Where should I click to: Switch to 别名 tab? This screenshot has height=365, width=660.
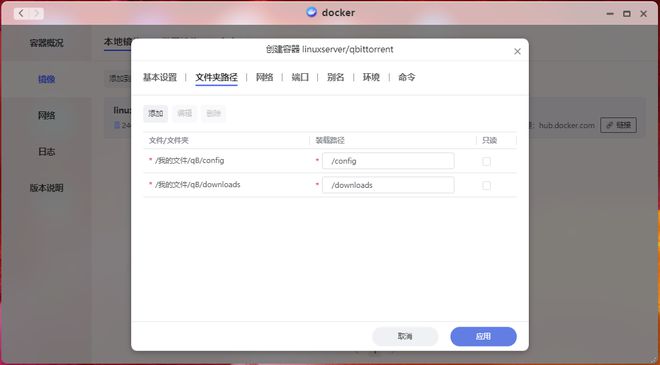pos(335,77)
